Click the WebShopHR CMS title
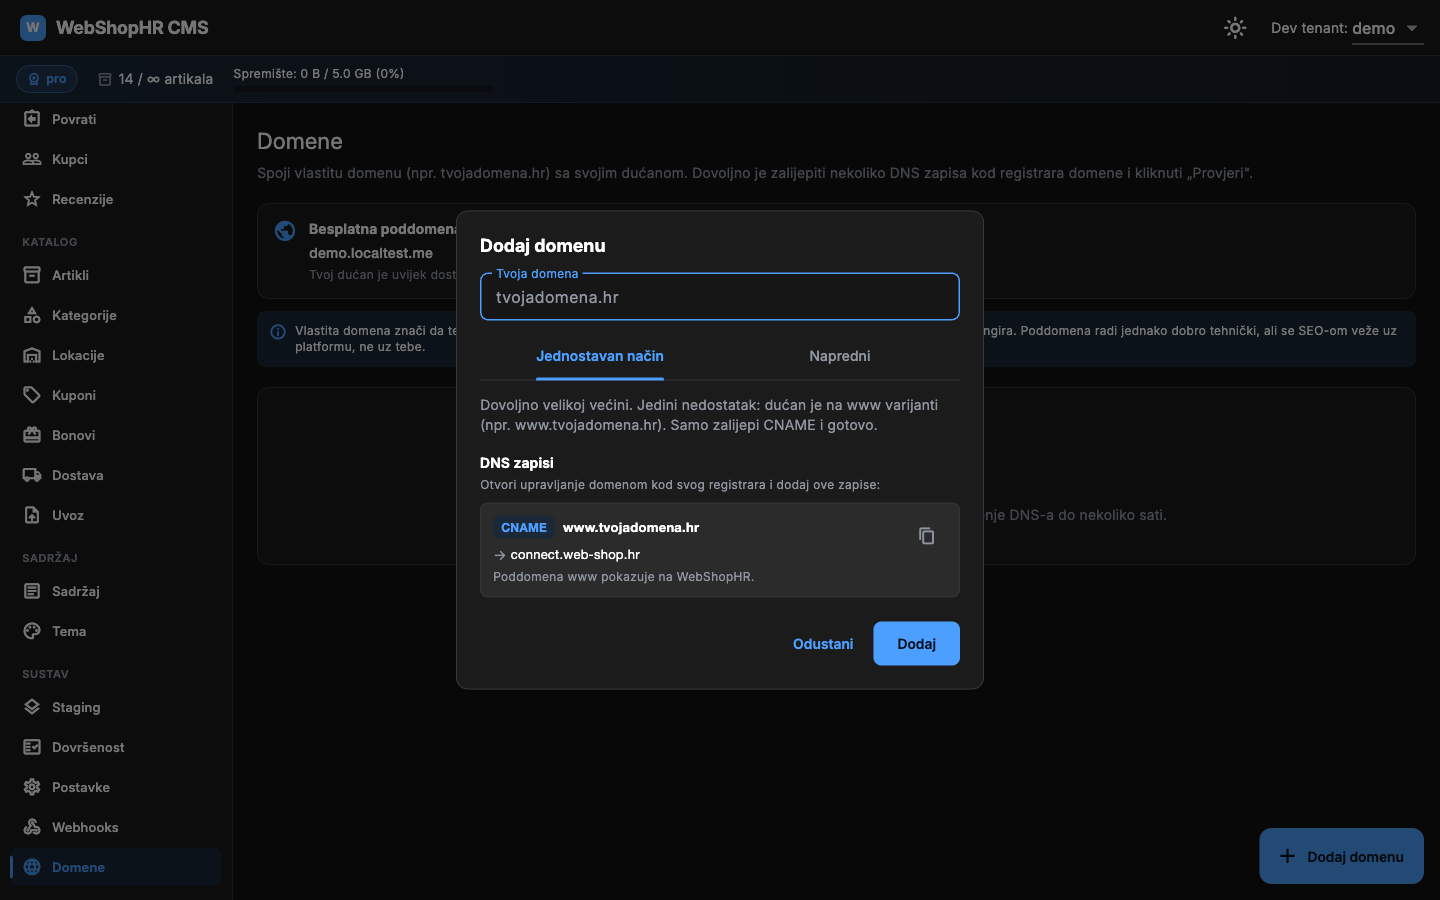The width and height of the screenshot is (1440, 900). (x=132, y=28)
